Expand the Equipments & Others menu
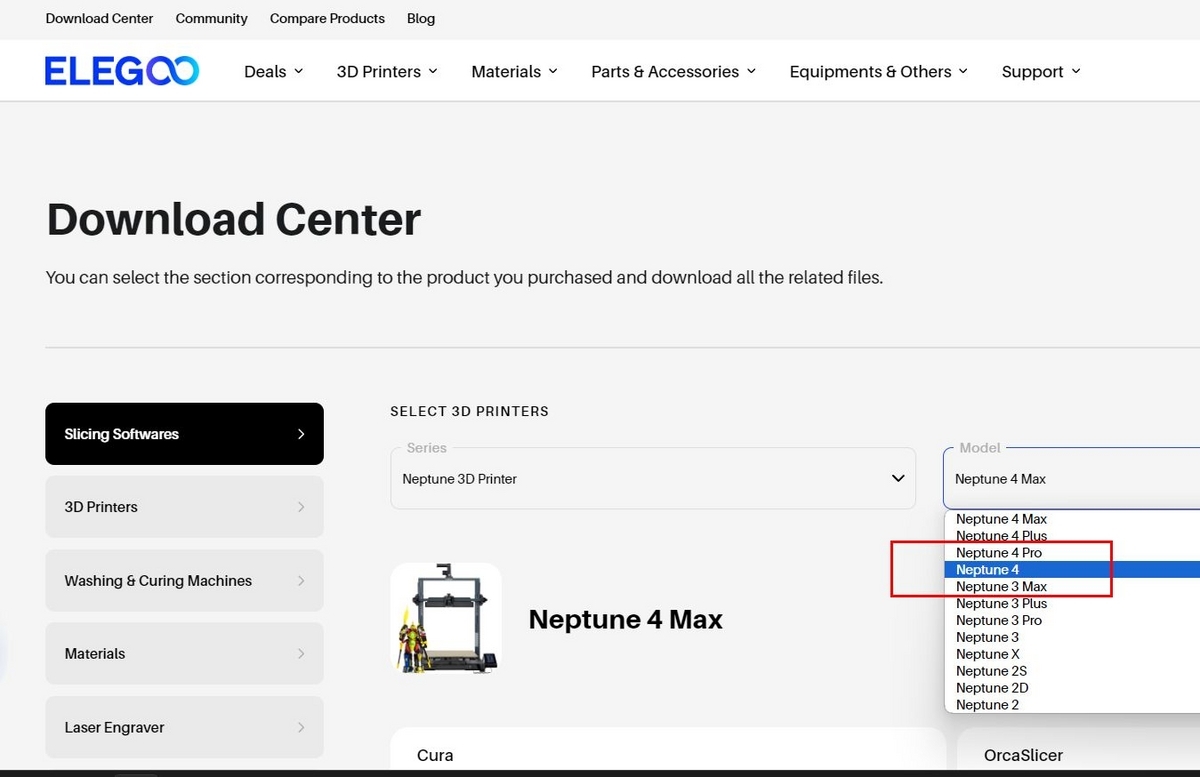 point(878,72)
